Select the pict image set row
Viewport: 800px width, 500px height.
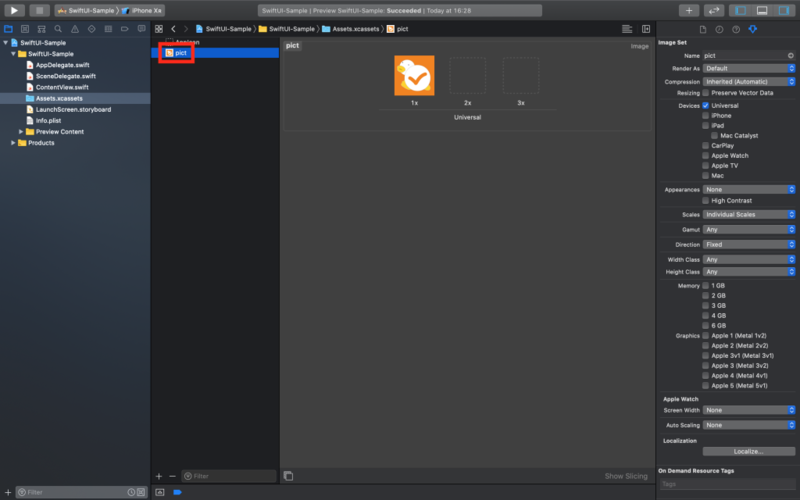[x=215, y=53]
